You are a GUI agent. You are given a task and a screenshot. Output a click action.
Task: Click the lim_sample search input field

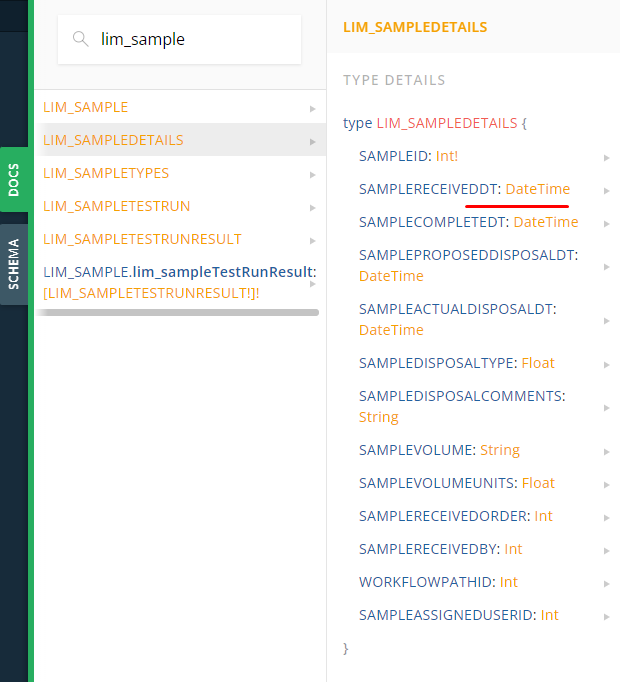pyautogui.click(x=190, y=40)
